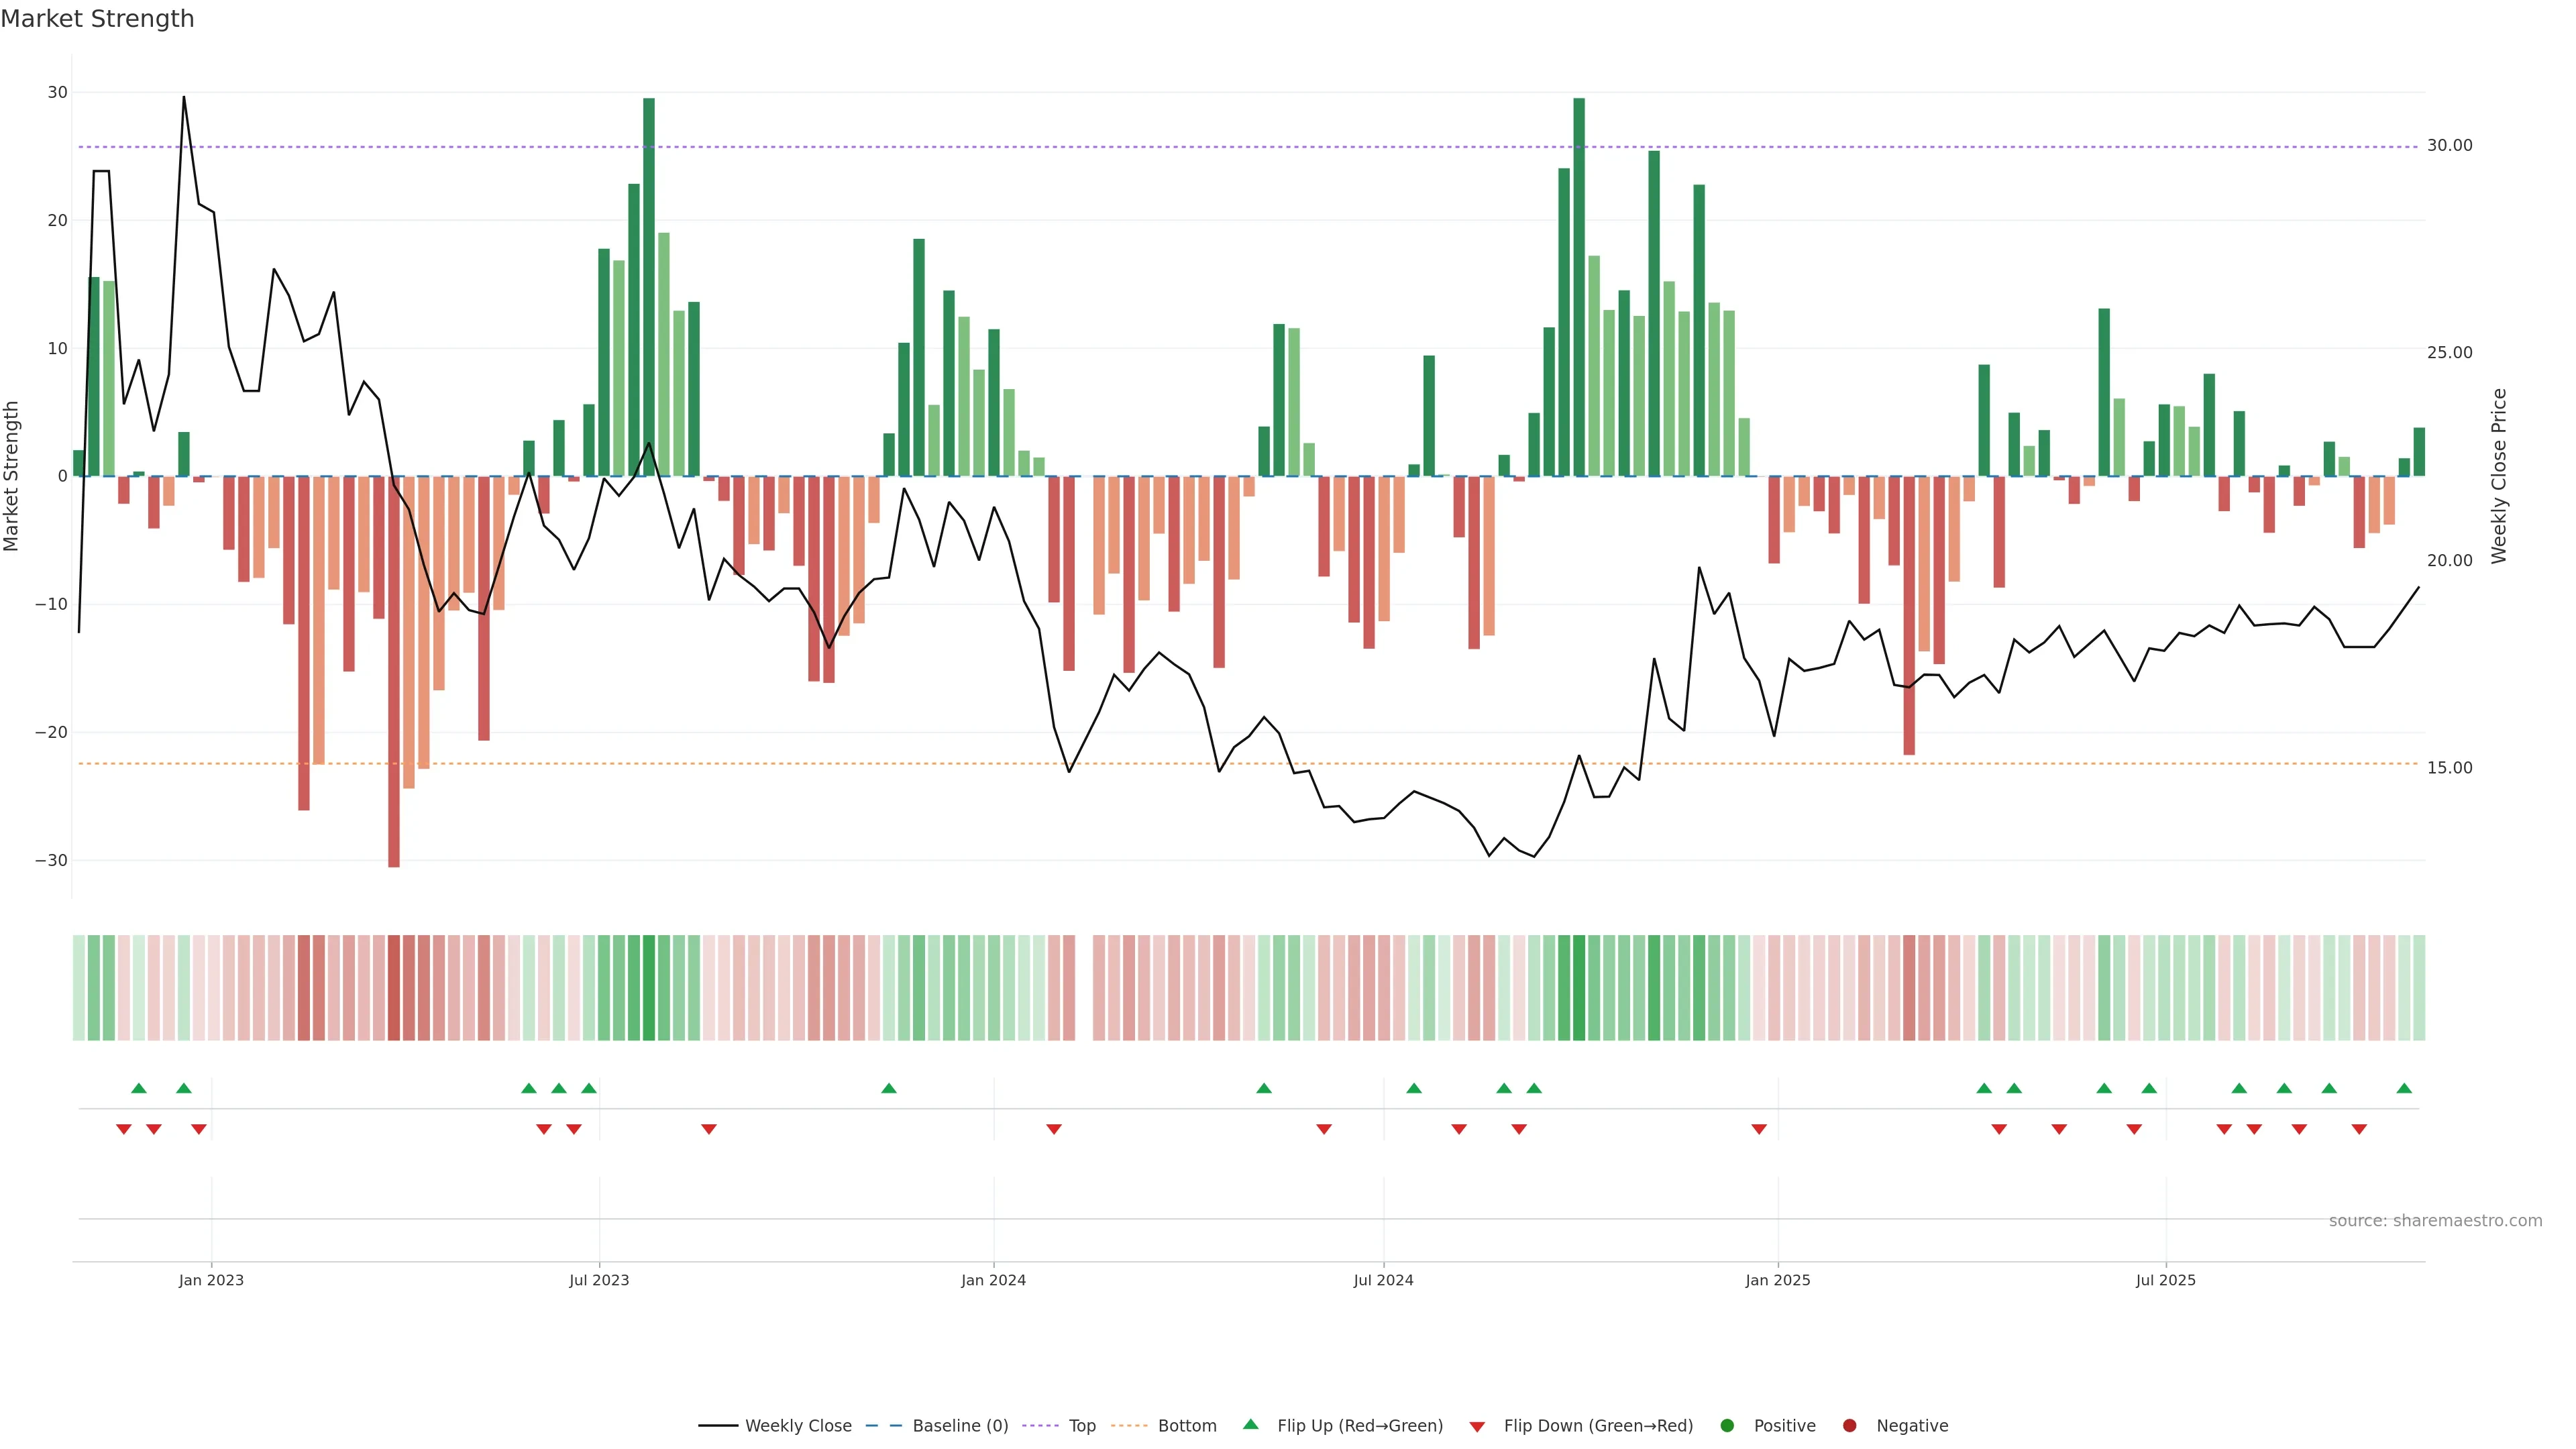The image size is (2576, 1449).
Task: Click the Jan 2025 x-axis label
Action: click(1778, 1280)
